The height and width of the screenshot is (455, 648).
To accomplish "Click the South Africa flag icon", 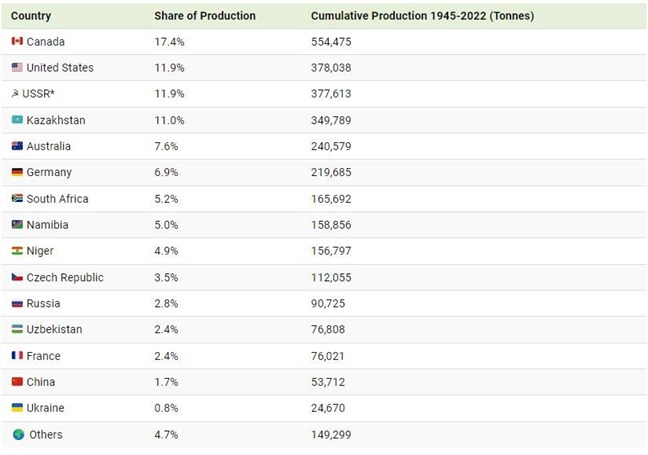I will [17, 198].
